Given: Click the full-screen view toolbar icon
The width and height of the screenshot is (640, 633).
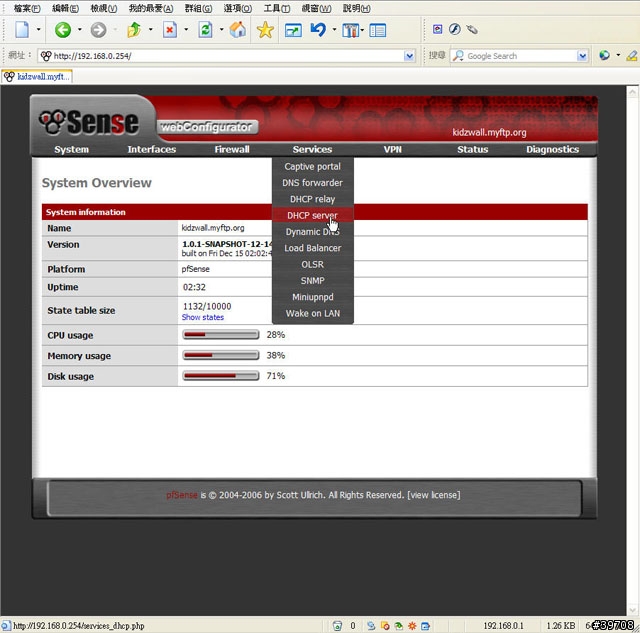Looking at the screenshot, I should (293, 30).
